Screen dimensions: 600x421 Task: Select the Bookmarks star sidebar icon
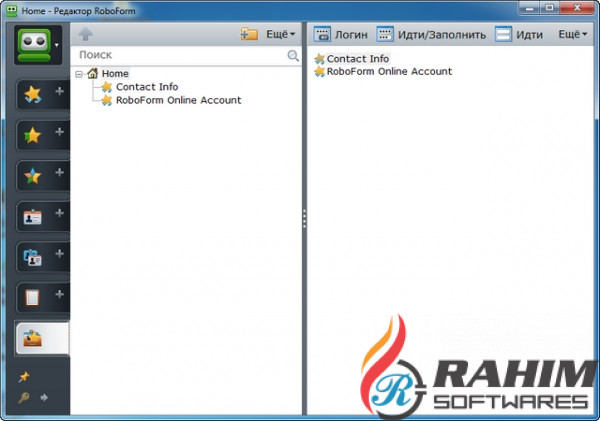(x=33, y=135)
